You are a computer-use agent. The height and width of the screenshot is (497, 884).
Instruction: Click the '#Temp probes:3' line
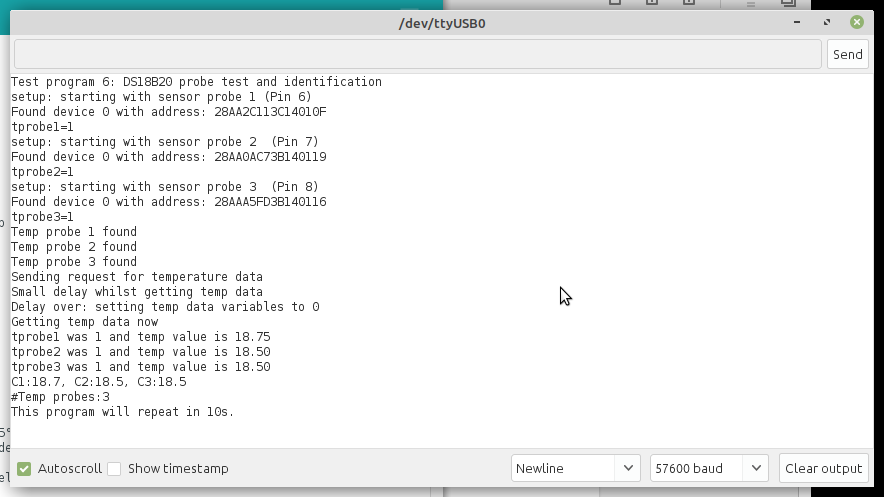(x=60, y=397)
